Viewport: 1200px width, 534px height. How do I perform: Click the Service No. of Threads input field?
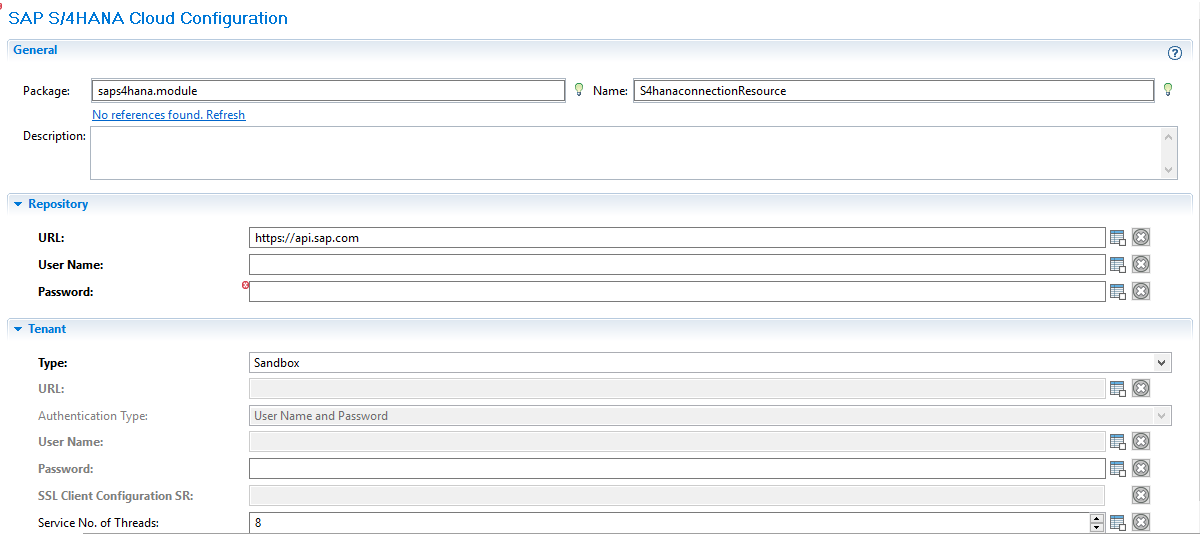(x=669, y=522)
